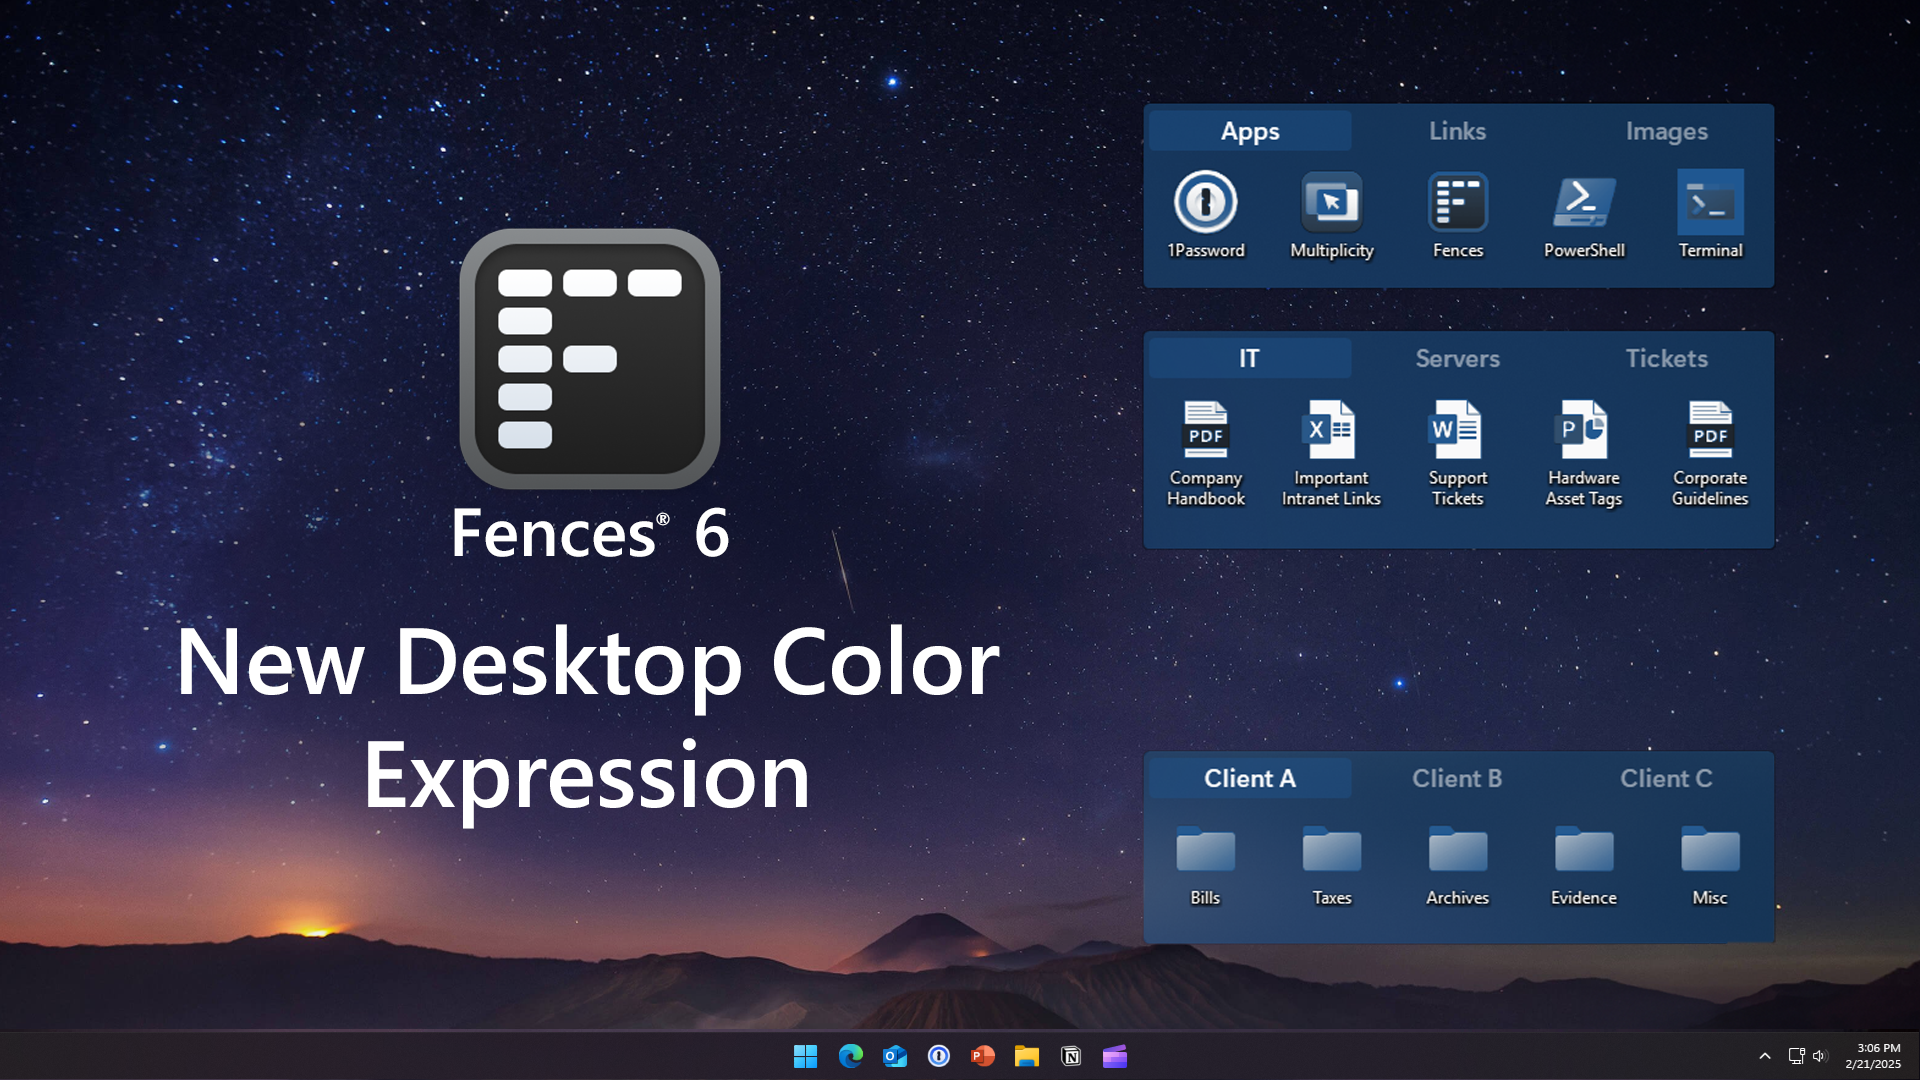1920x1080 pixels.
Task: Launch Multiplicity from the Apps fence
Action: point(1331,214)
